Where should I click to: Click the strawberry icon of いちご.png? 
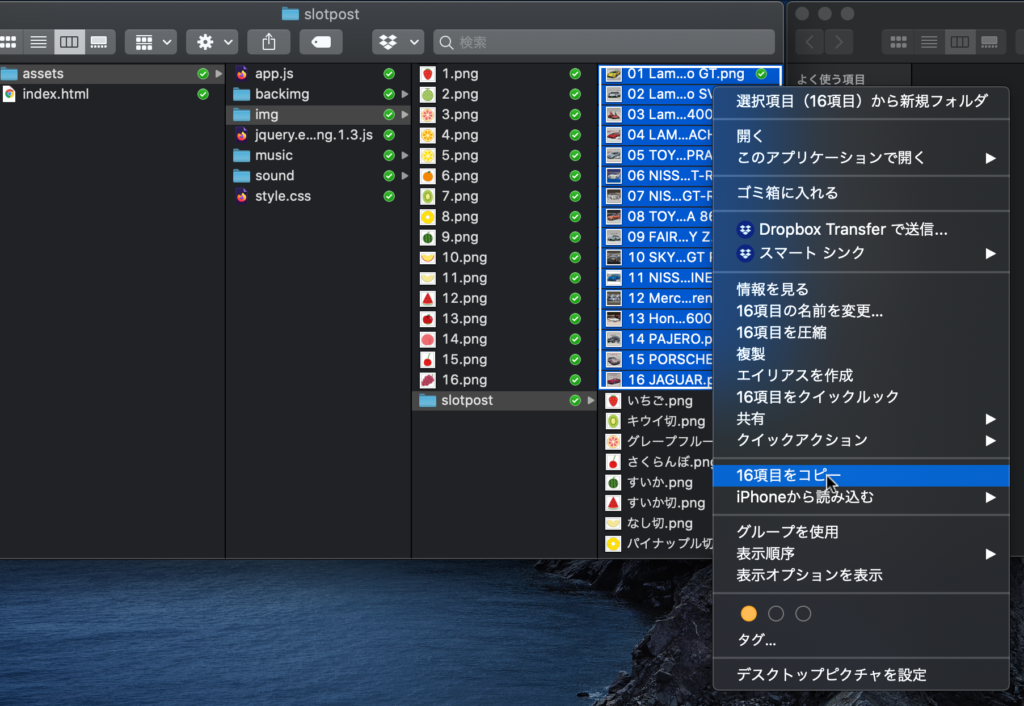pyautogui.click(x=614, y=401)
